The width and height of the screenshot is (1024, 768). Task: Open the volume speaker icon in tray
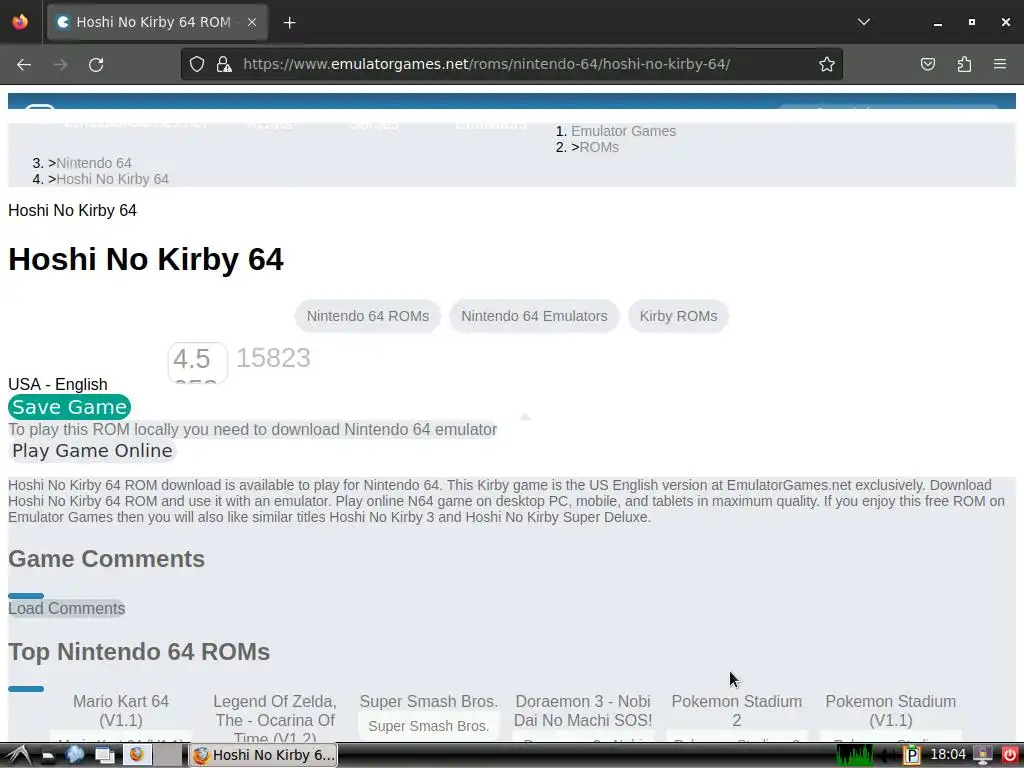(887, 756)
